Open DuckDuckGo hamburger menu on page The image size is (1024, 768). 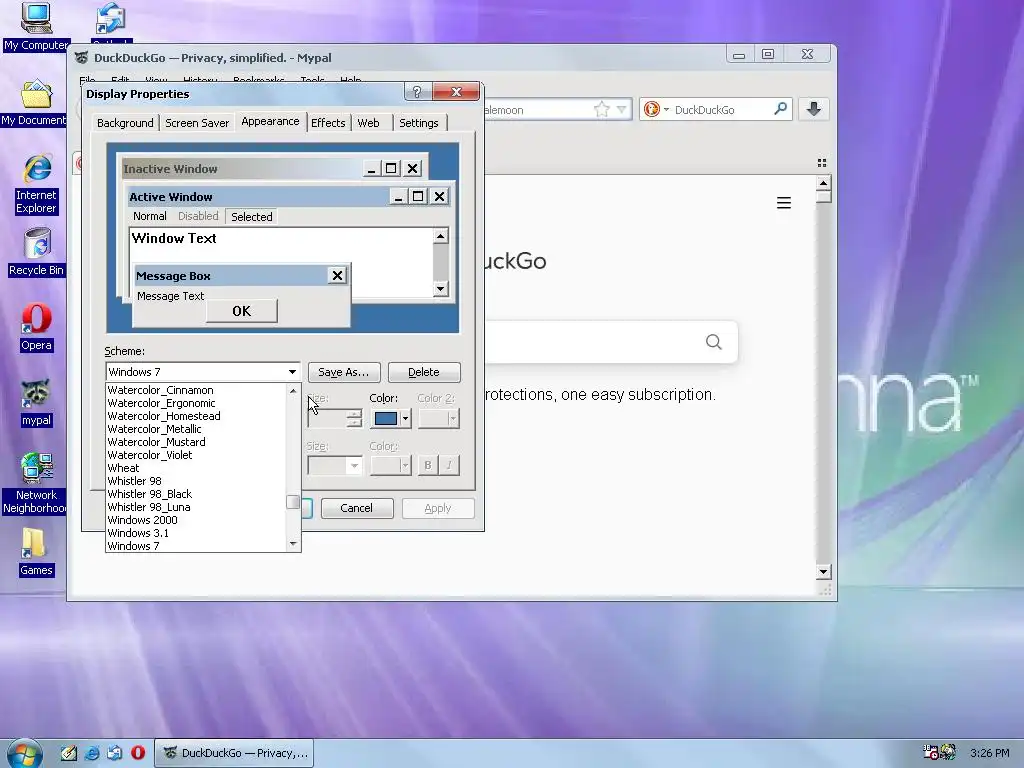point(784,203)
